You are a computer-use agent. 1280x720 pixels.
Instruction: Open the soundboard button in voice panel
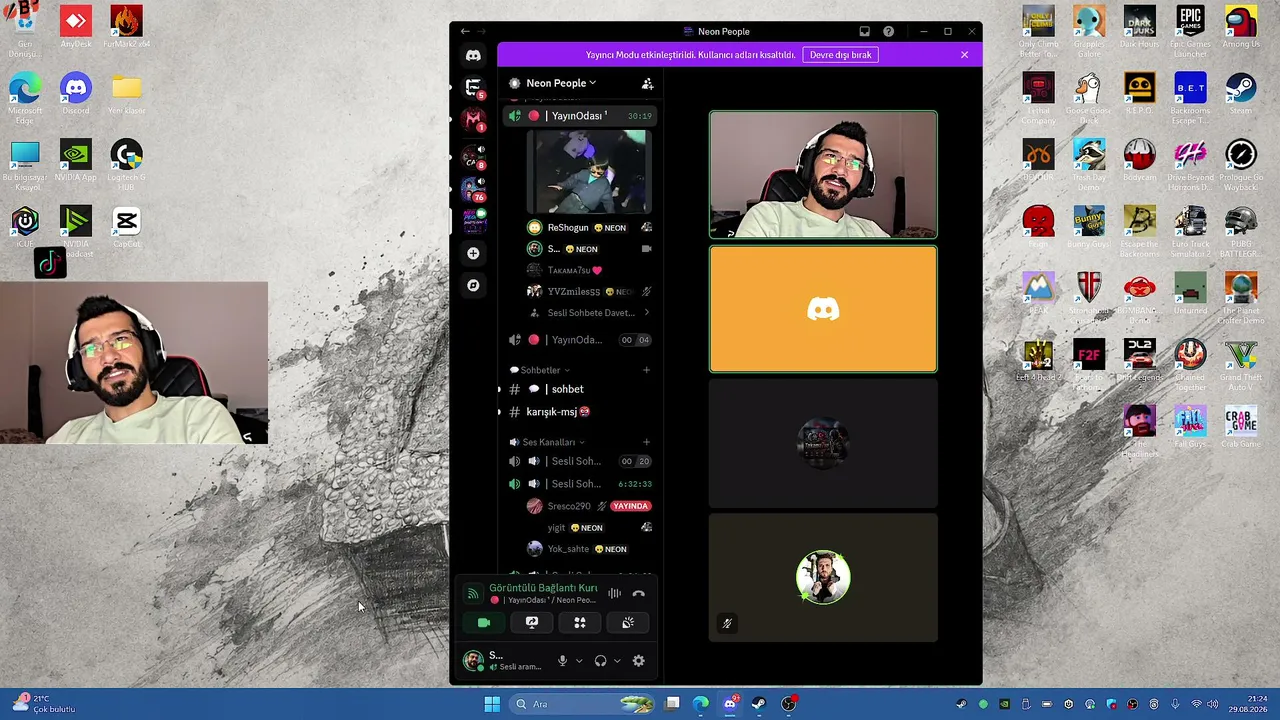pos(628,622)
